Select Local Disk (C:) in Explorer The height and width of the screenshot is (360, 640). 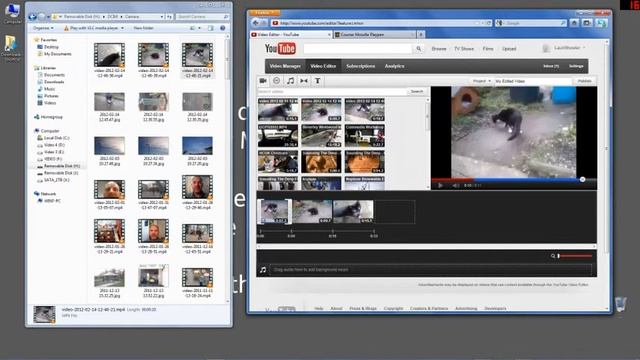pos(56,138)
